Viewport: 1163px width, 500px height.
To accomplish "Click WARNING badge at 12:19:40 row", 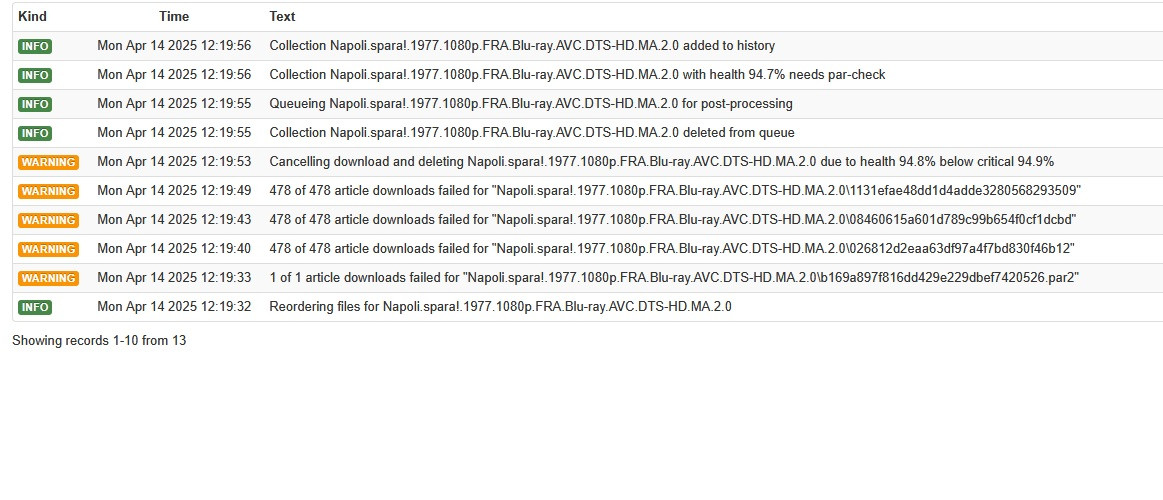I will (48, 249).
